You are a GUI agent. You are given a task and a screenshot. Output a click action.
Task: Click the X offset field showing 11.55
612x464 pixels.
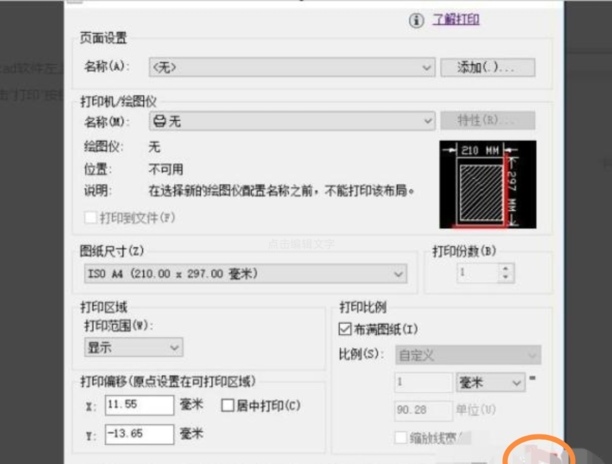pyautogui.click(x=139, y=405)
